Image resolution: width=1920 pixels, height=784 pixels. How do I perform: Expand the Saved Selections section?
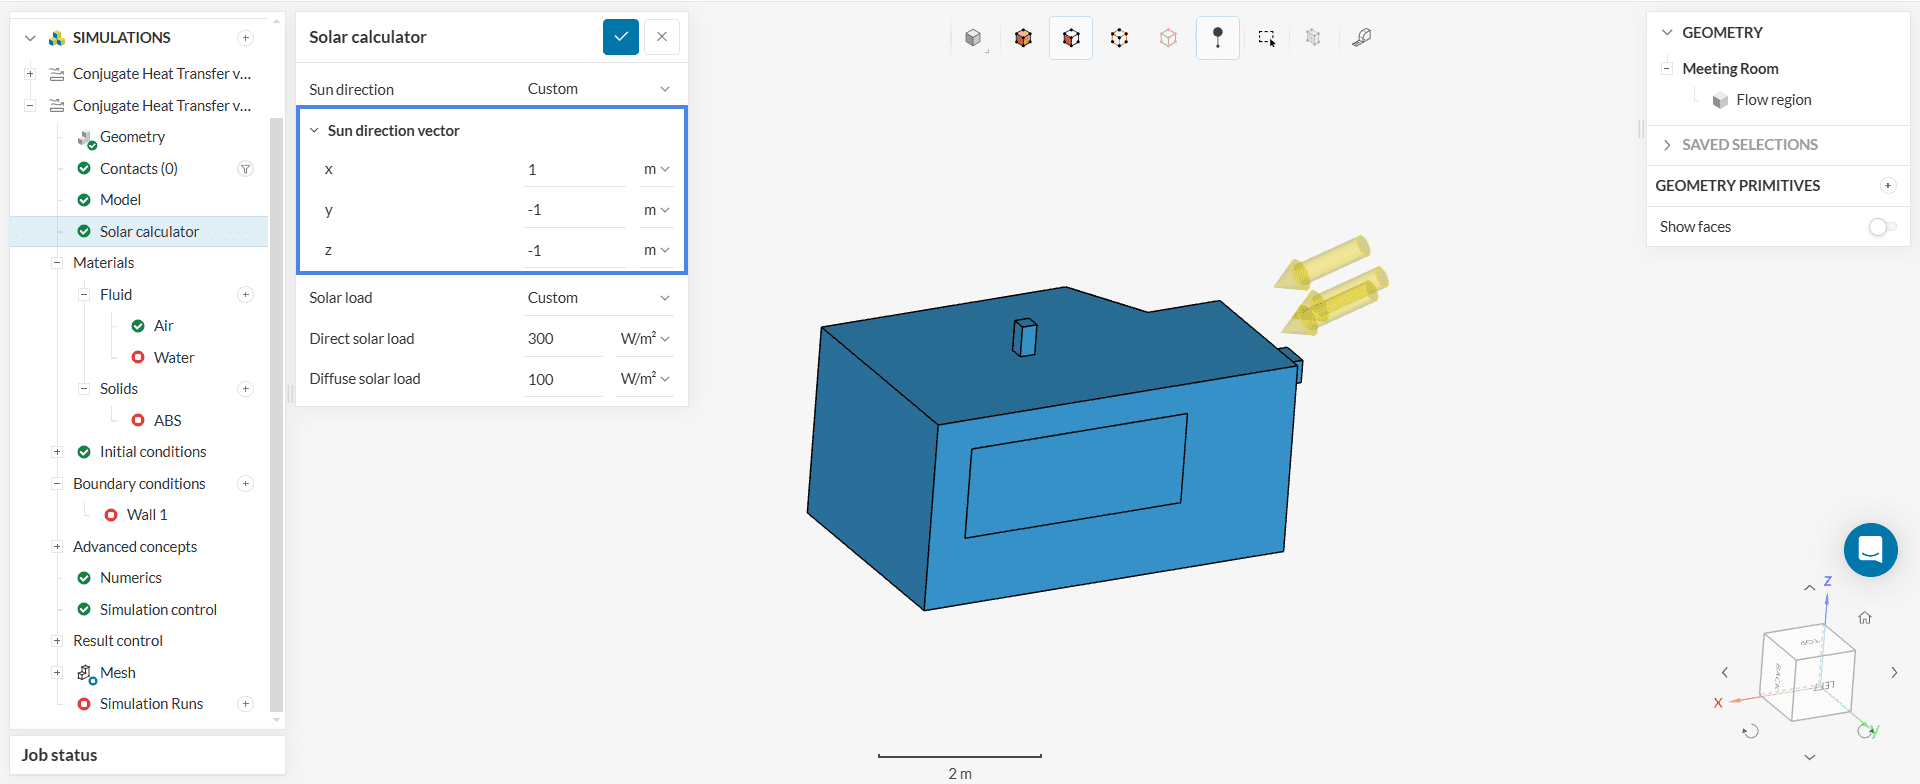pyautogui.click(x=1749, y=145)
